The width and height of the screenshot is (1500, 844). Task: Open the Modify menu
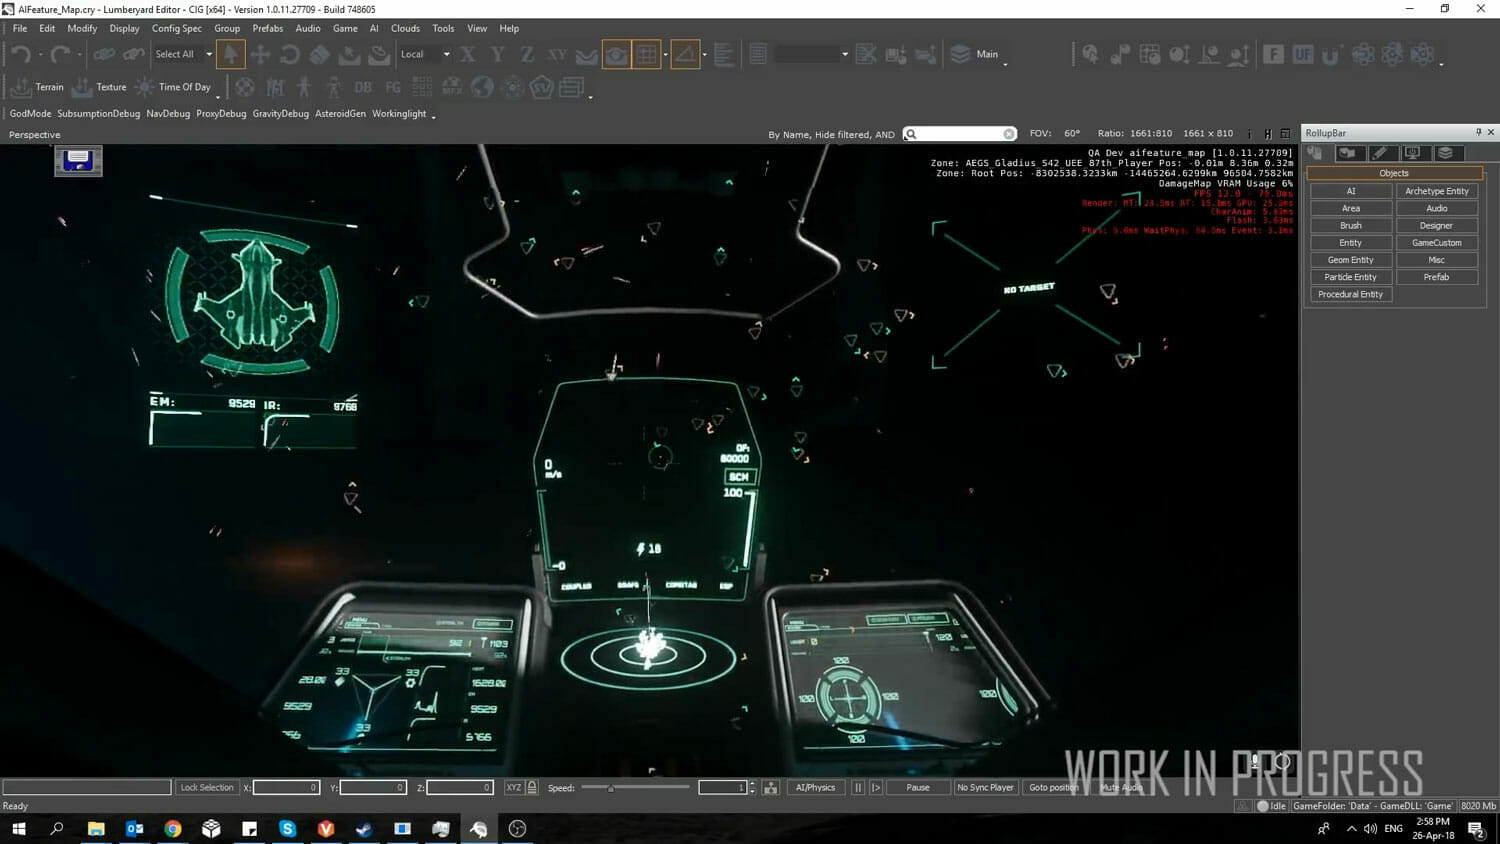[x=82, y=28]
